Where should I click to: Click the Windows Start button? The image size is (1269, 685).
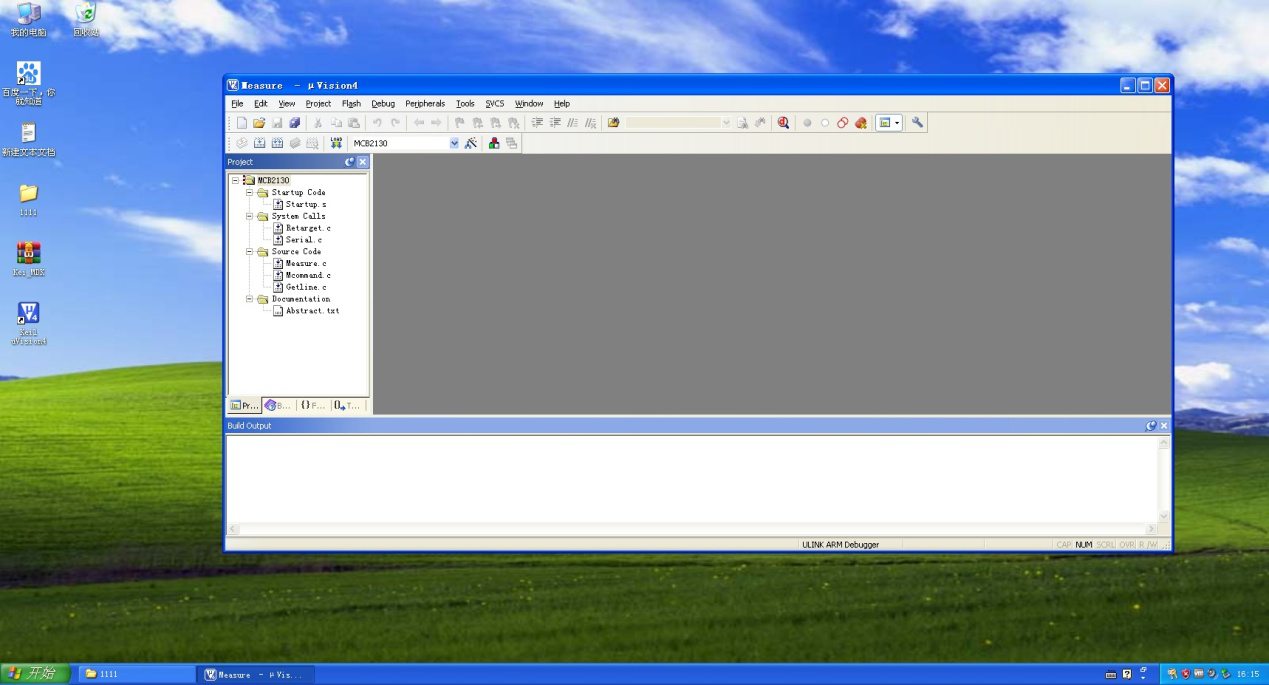pos(35,674)
